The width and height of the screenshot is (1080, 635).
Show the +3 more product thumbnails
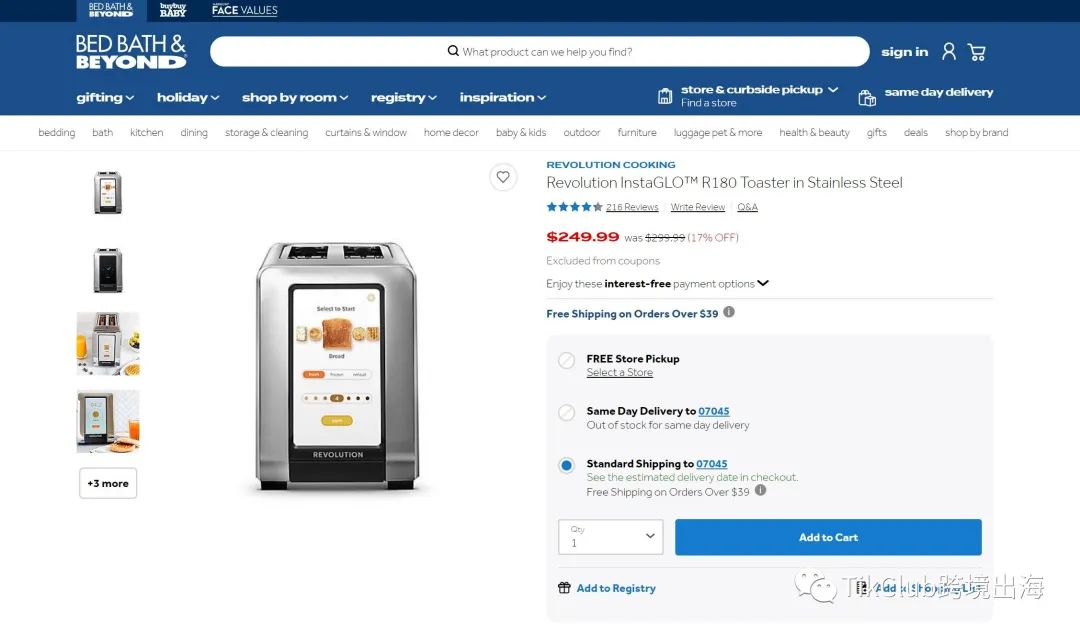pyautogui.click(x=108, y=483)
